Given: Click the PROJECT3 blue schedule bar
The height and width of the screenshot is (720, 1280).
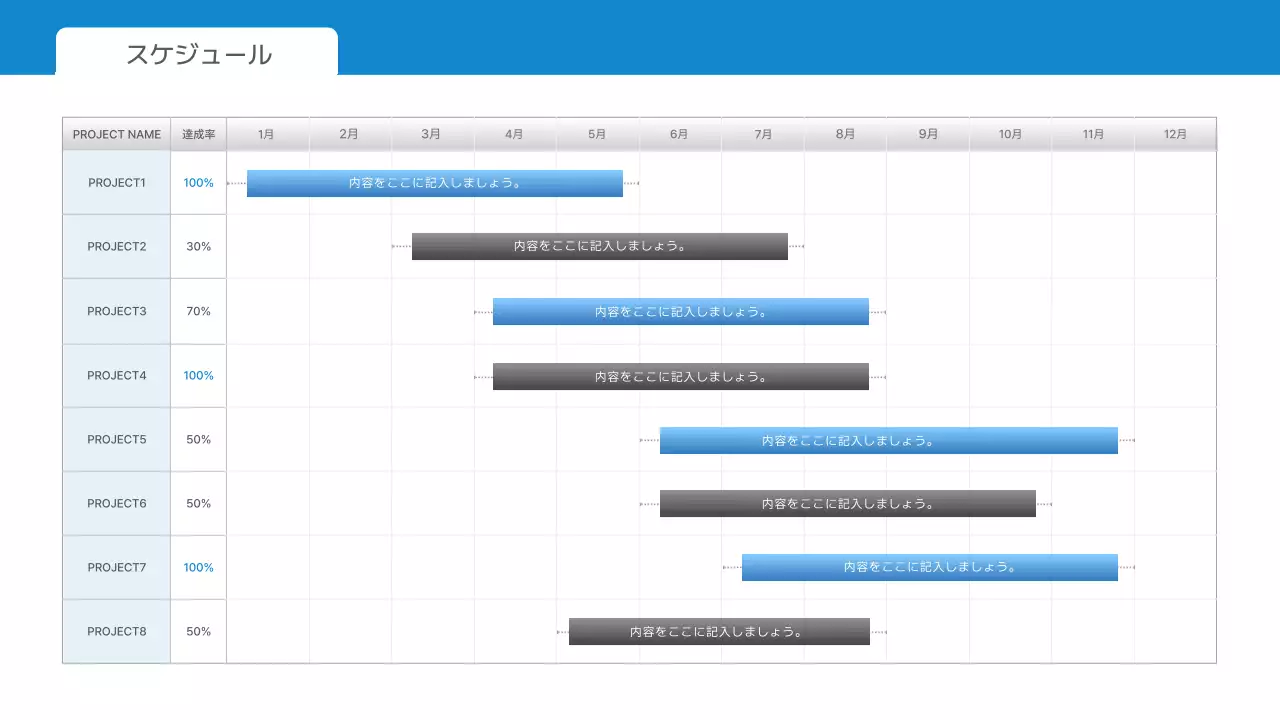Looking at the screenshot, I should pyautogui.click(x=680, y=311).
